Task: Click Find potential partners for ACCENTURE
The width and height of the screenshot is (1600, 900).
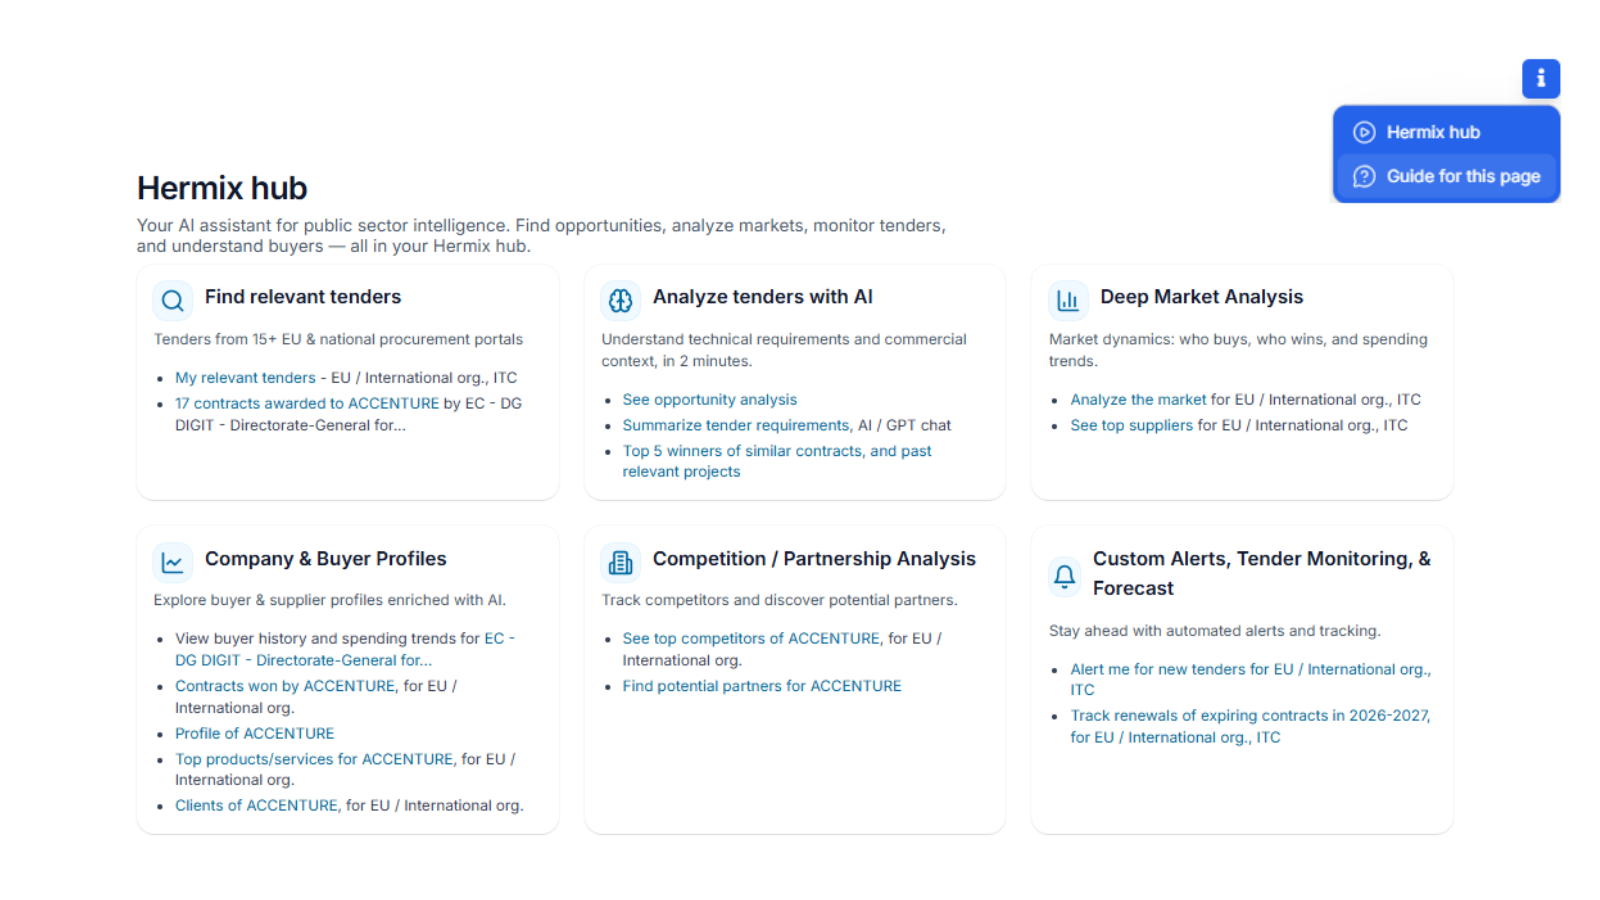Action: pyautogui.click(x=761, y=686)
